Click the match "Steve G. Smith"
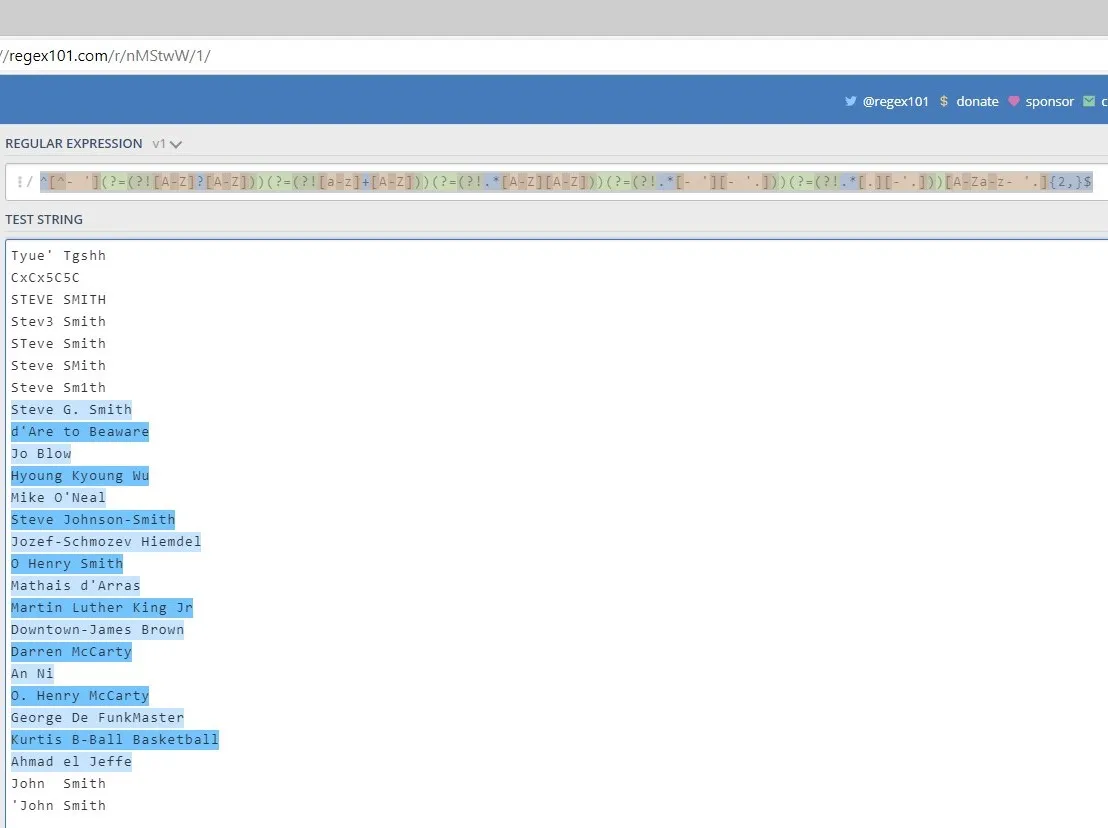 tap(71, 410)
